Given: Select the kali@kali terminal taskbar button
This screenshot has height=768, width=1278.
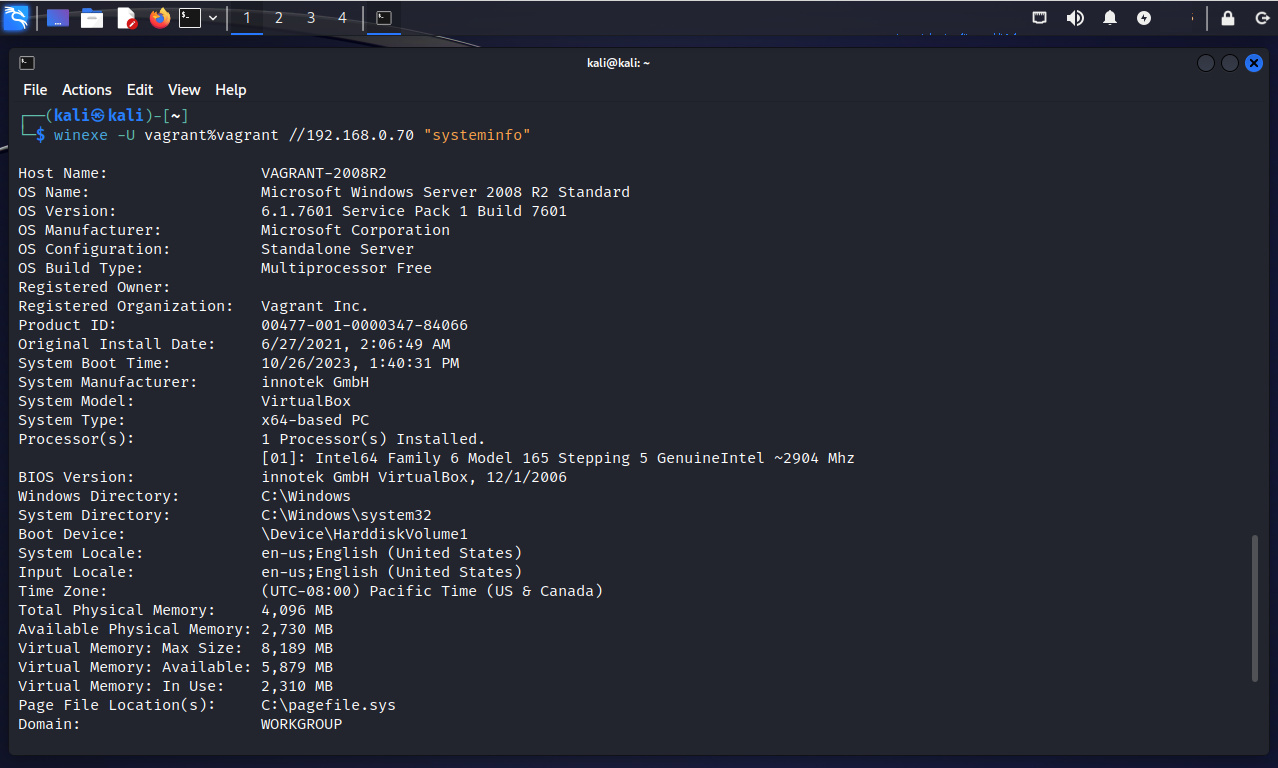Looking at the screenshot, I should (383, 18).
